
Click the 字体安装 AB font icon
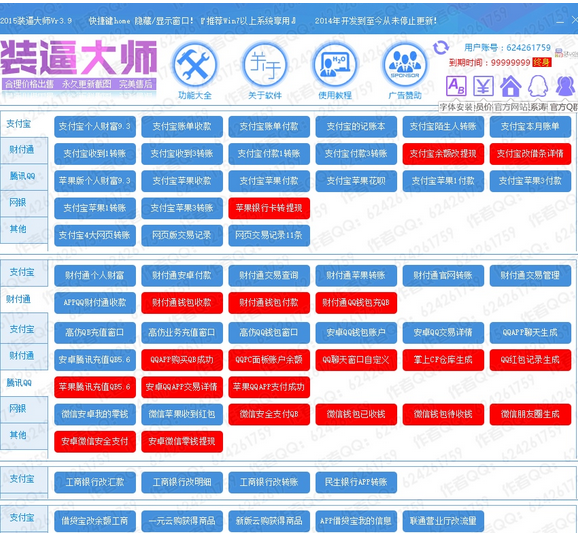(x=456, y=86)
